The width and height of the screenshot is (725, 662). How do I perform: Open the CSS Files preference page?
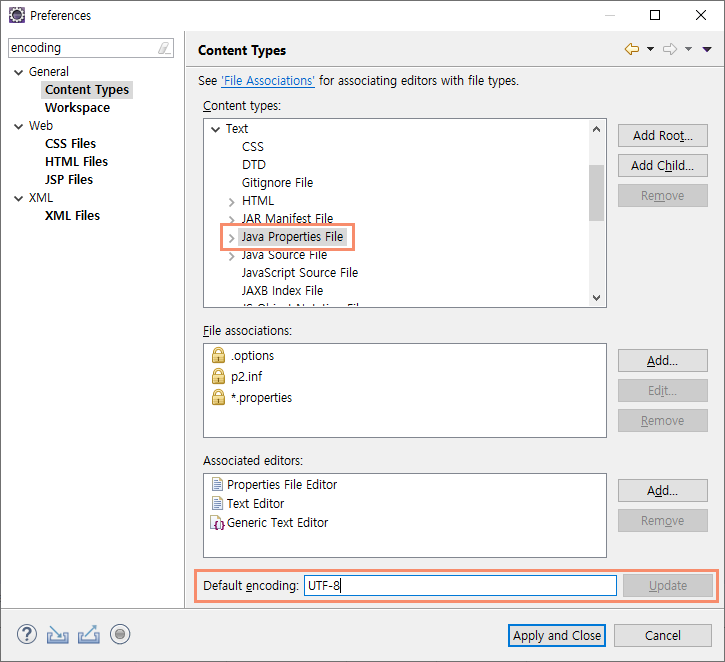point(71,144)
